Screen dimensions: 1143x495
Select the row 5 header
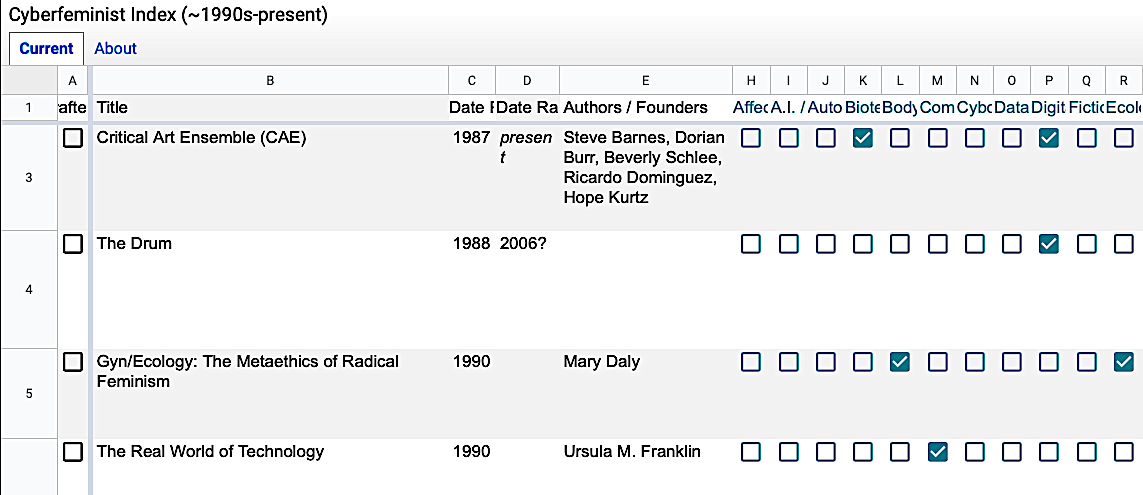(x=29, y=393)
